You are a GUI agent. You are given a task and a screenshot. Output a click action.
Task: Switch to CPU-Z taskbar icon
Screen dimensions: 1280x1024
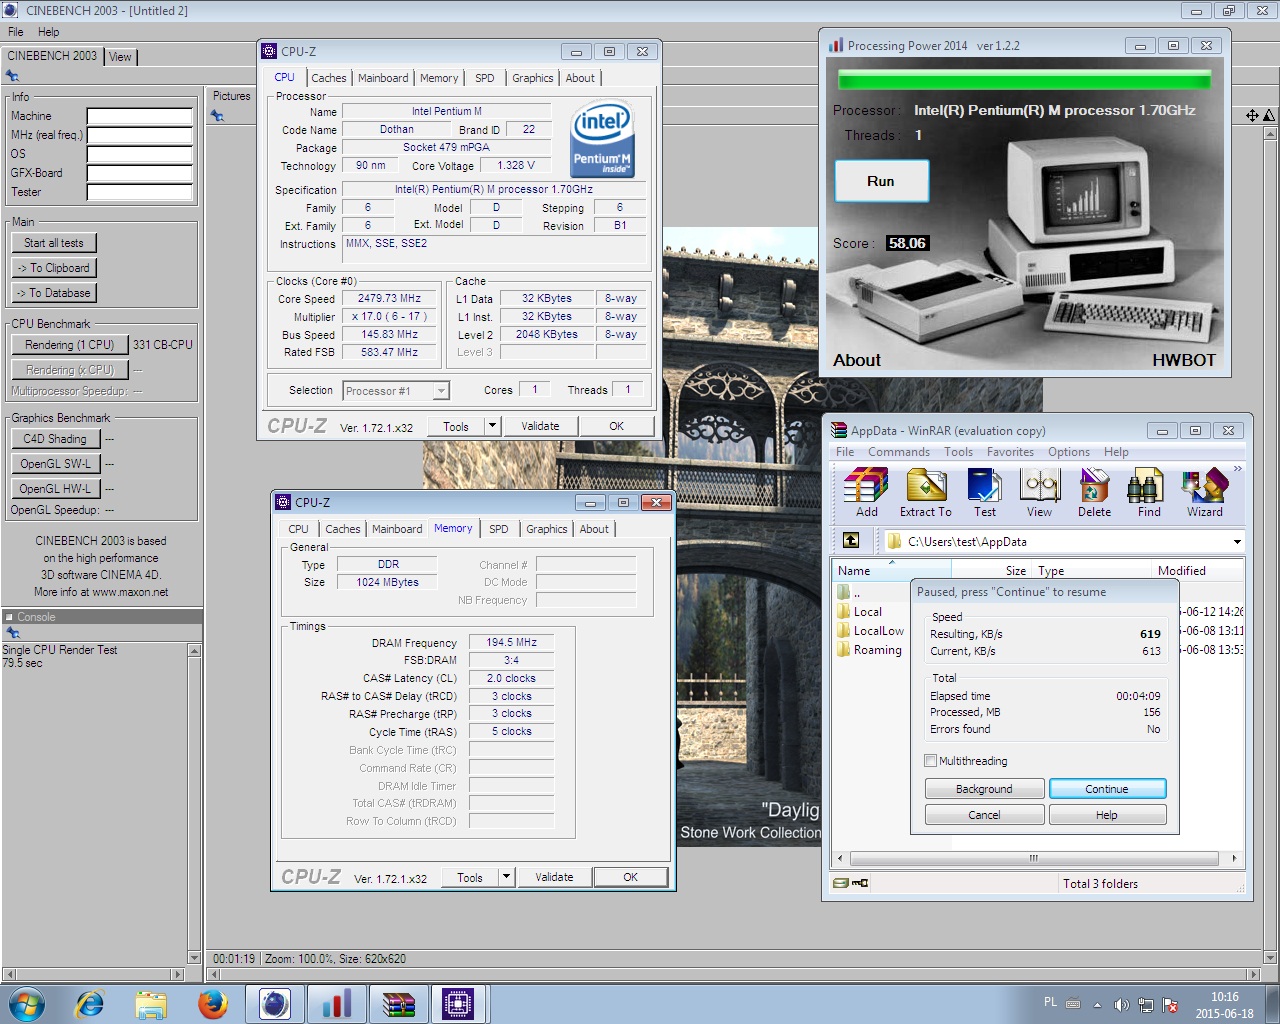coord(458,1003)
